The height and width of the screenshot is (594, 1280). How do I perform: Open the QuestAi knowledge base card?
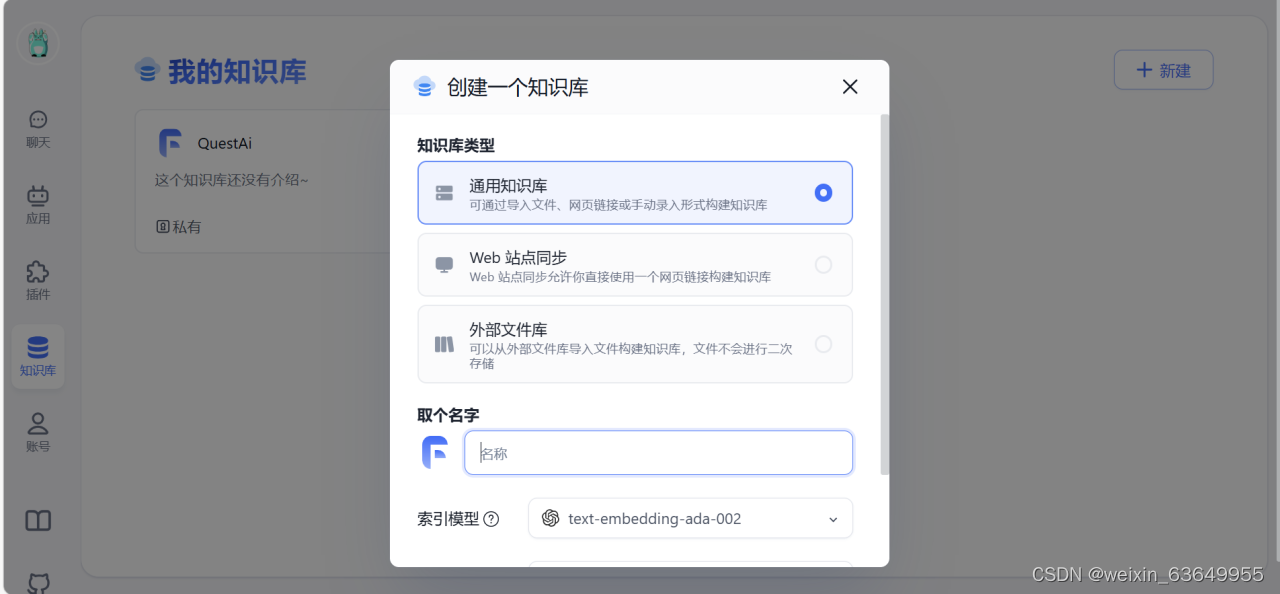click(262, 182)
